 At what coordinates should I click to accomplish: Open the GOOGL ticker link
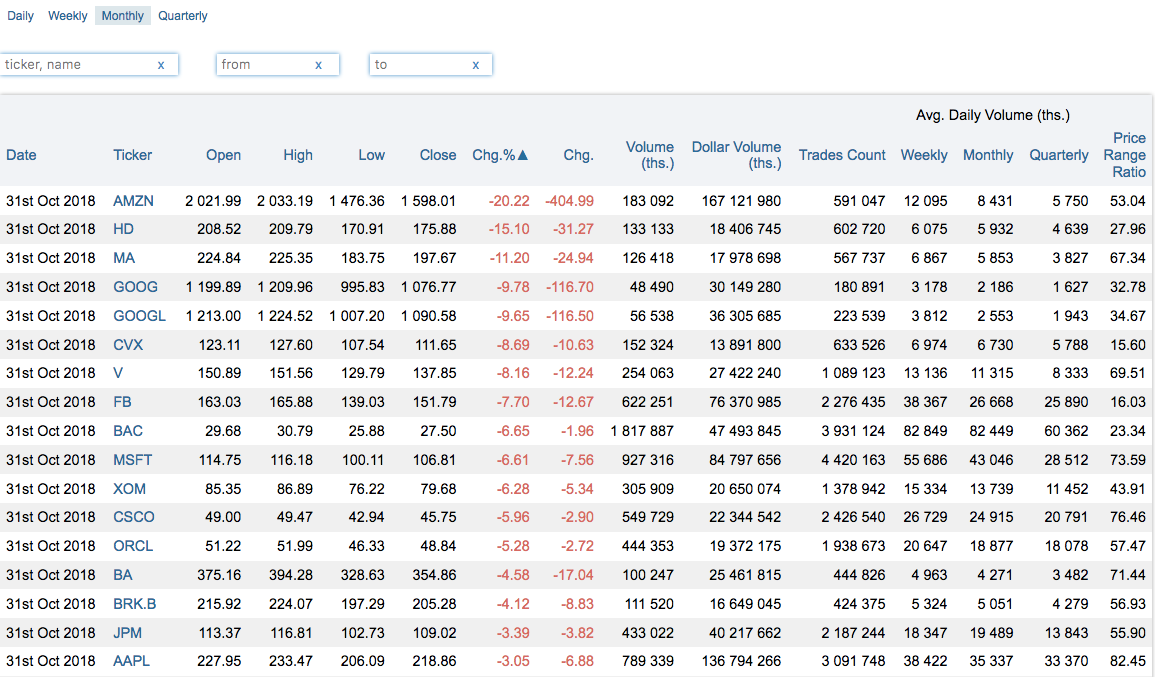click(139, 316)
